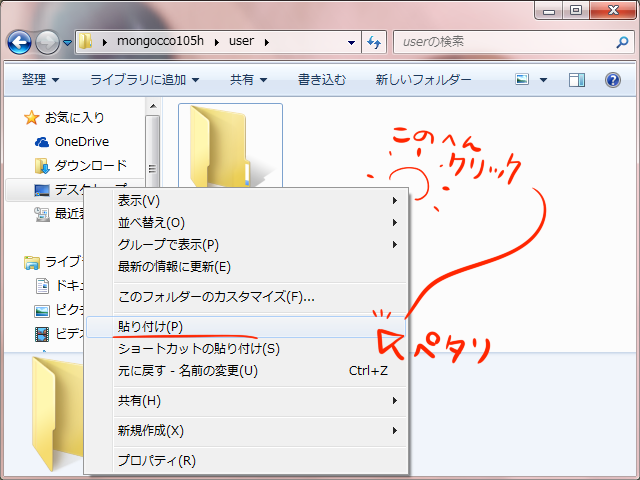Expand the address bar history dropdown arrow
640x480 pixels.
[x=351, y=43]
